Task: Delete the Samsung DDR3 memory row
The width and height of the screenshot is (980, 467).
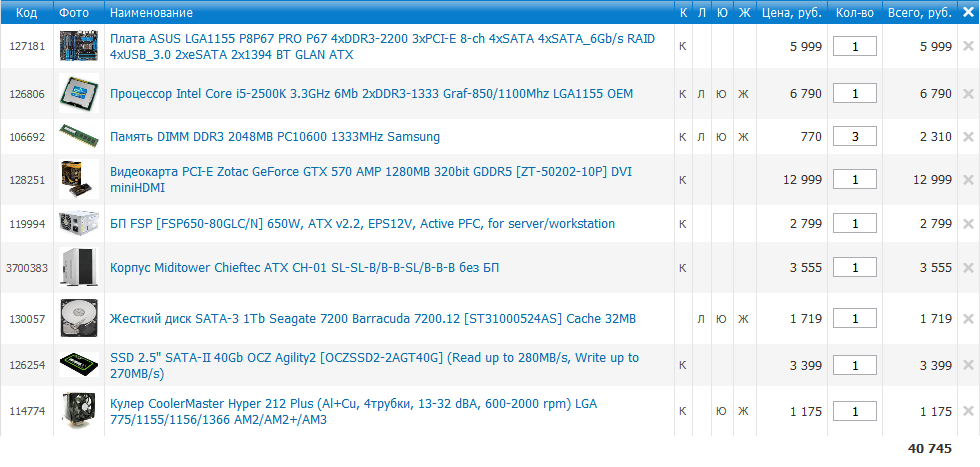Action: point(968,136)
